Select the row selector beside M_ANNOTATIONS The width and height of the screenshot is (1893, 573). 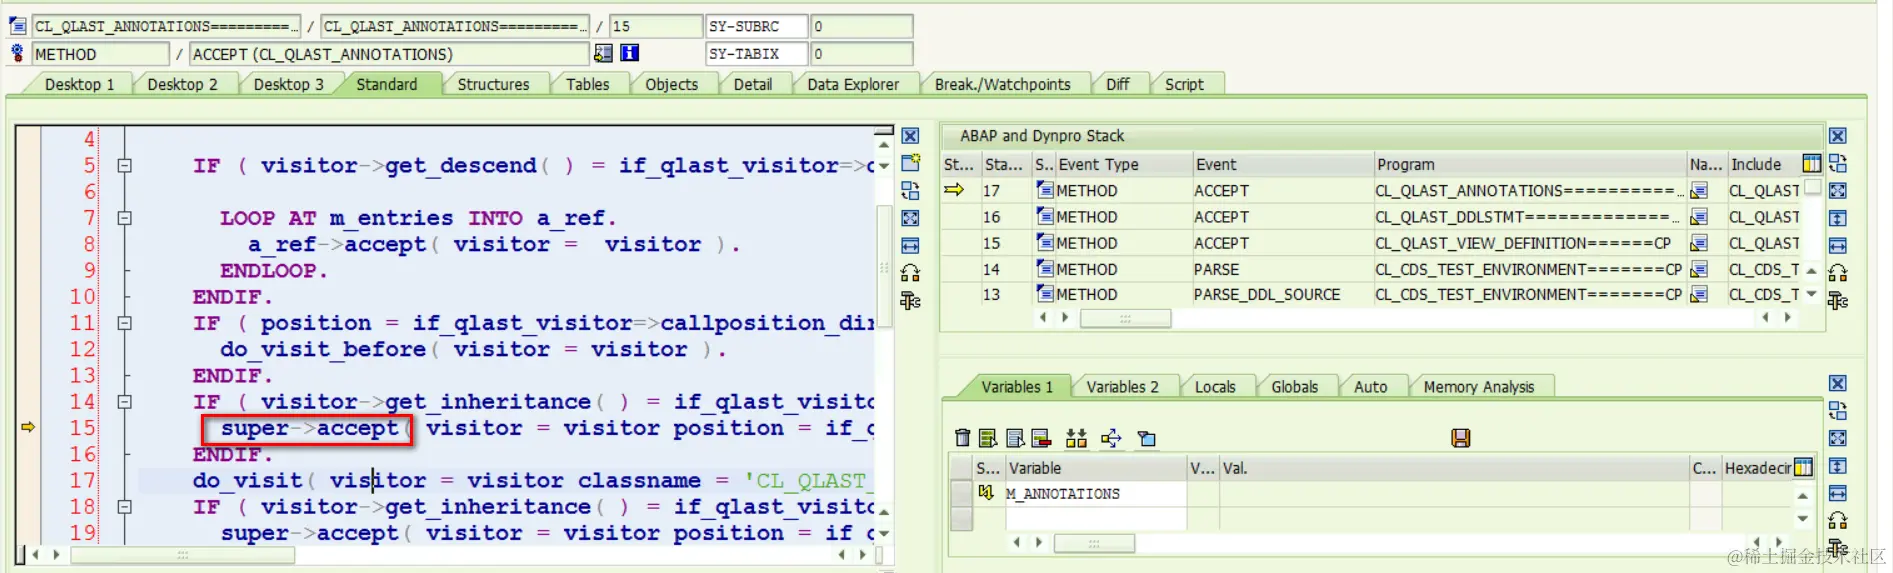point(961,493)
